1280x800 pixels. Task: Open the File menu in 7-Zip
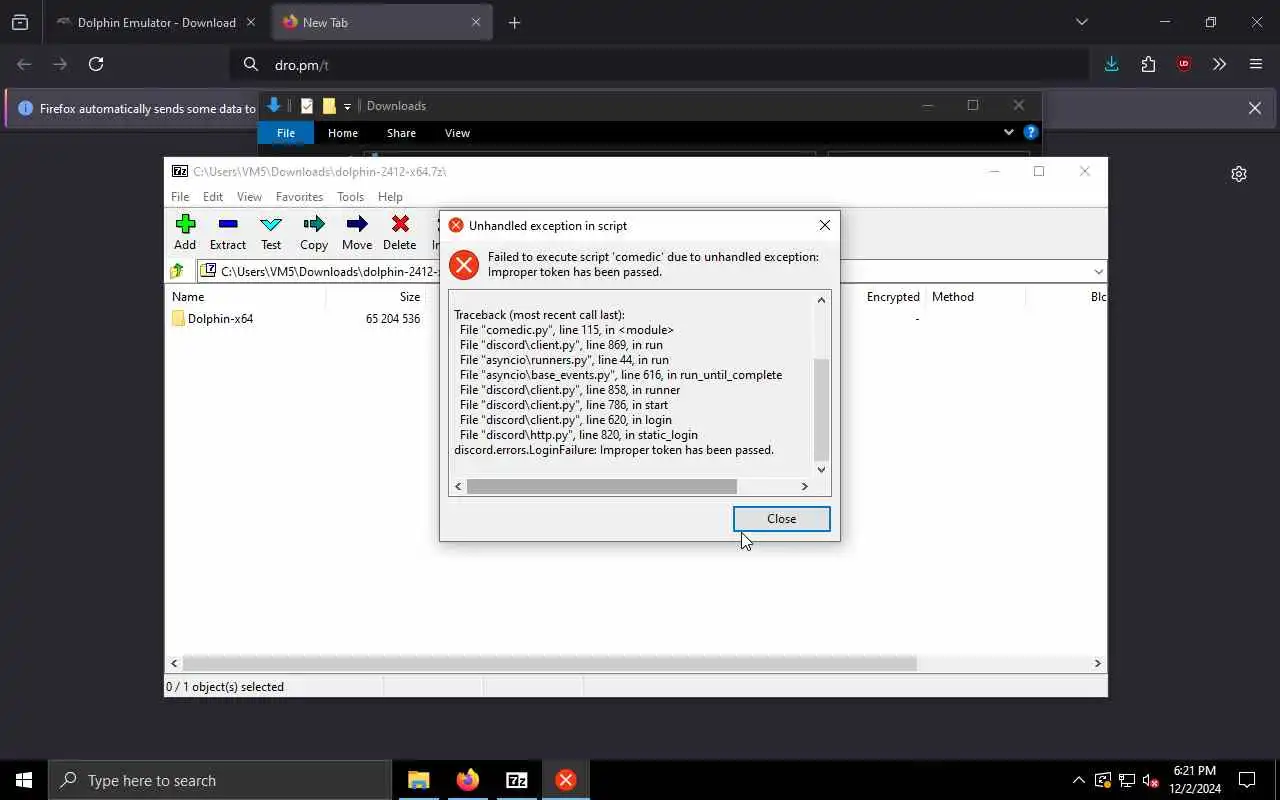coord(180,197)
